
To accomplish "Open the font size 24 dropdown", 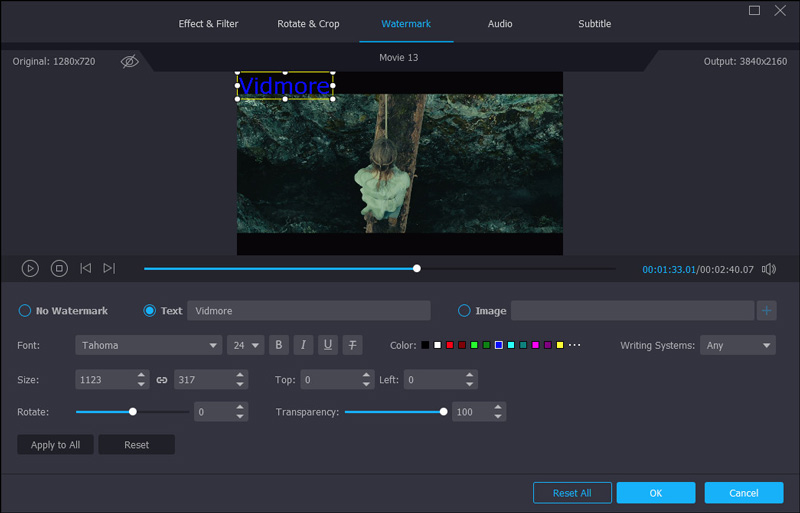I will (245, 345).
